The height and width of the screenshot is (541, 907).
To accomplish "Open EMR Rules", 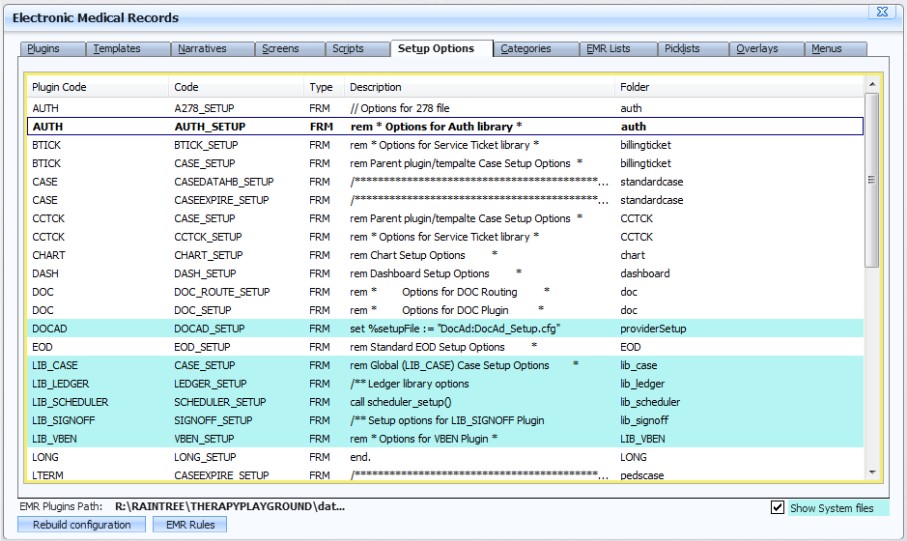I will 190,525.
